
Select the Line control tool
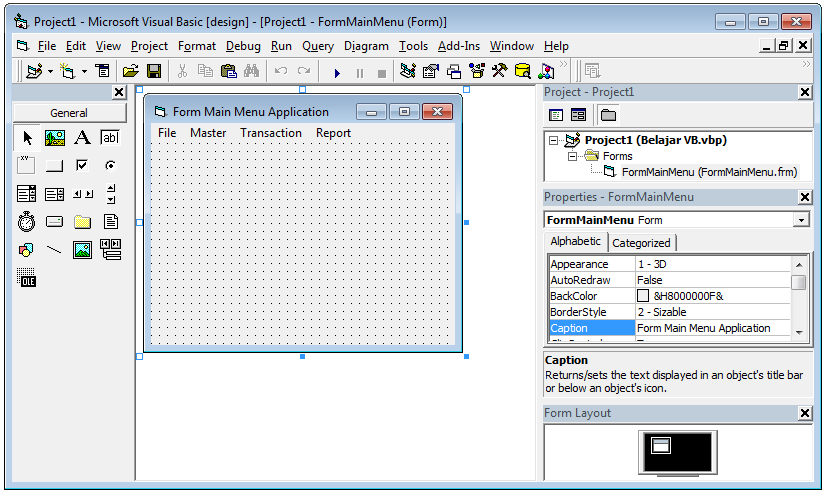coord(54,250)
